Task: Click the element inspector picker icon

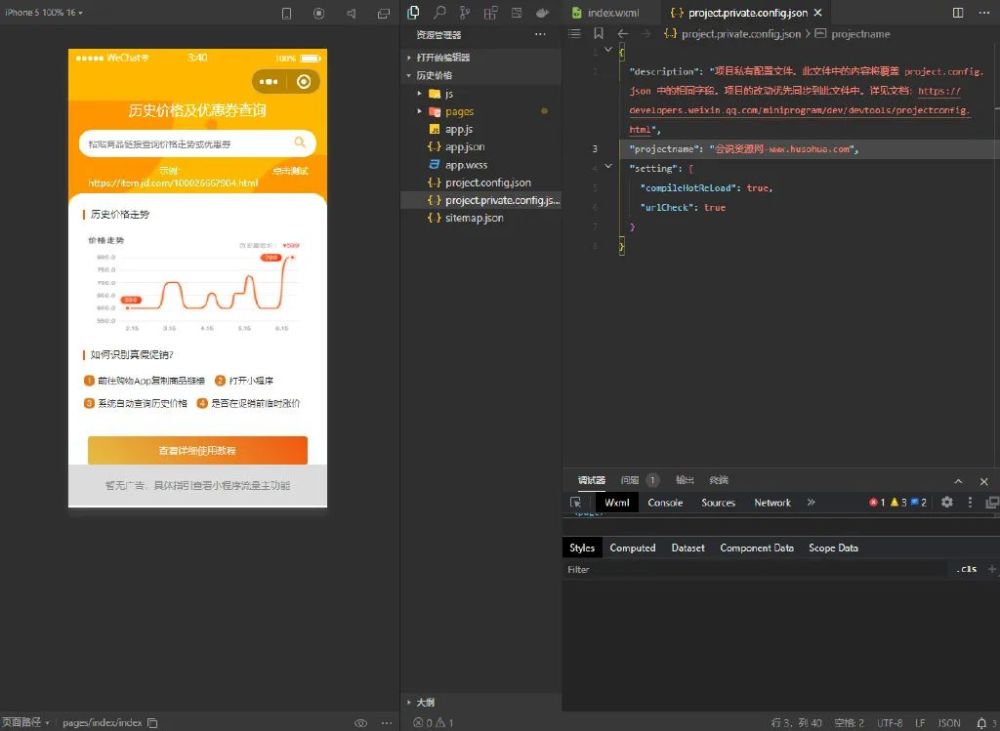Action: click(575, 503)
